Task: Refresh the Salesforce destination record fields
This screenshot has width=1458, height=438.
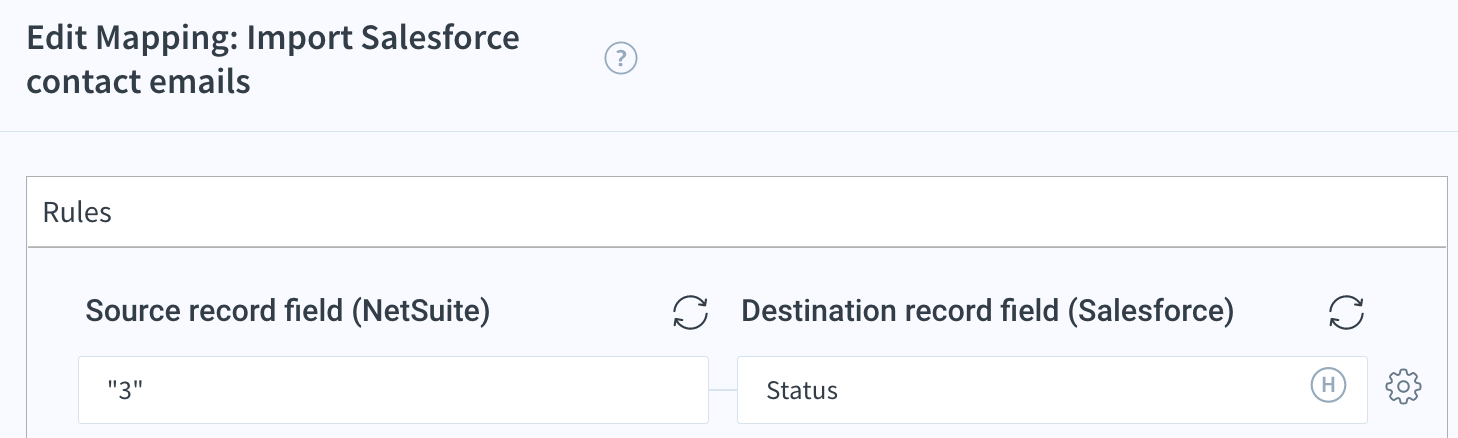Action: (x=1346, y=312)
